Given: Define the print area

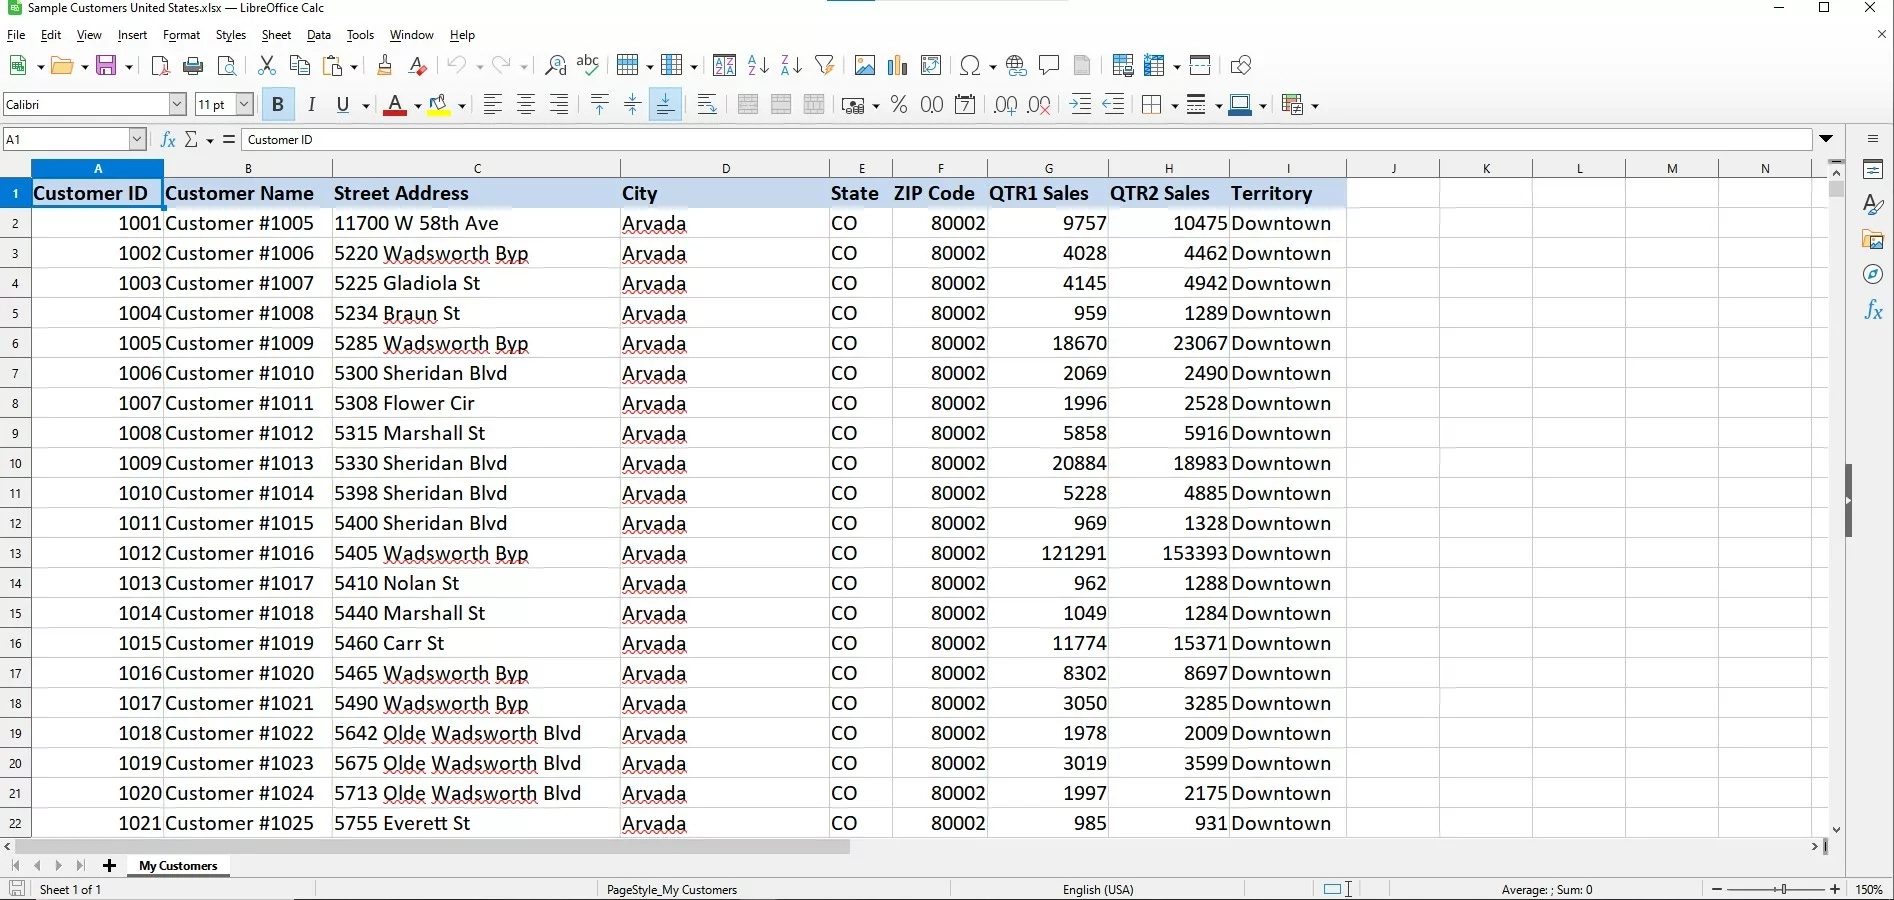Looking at the screenshot, I should point(1122,66).
